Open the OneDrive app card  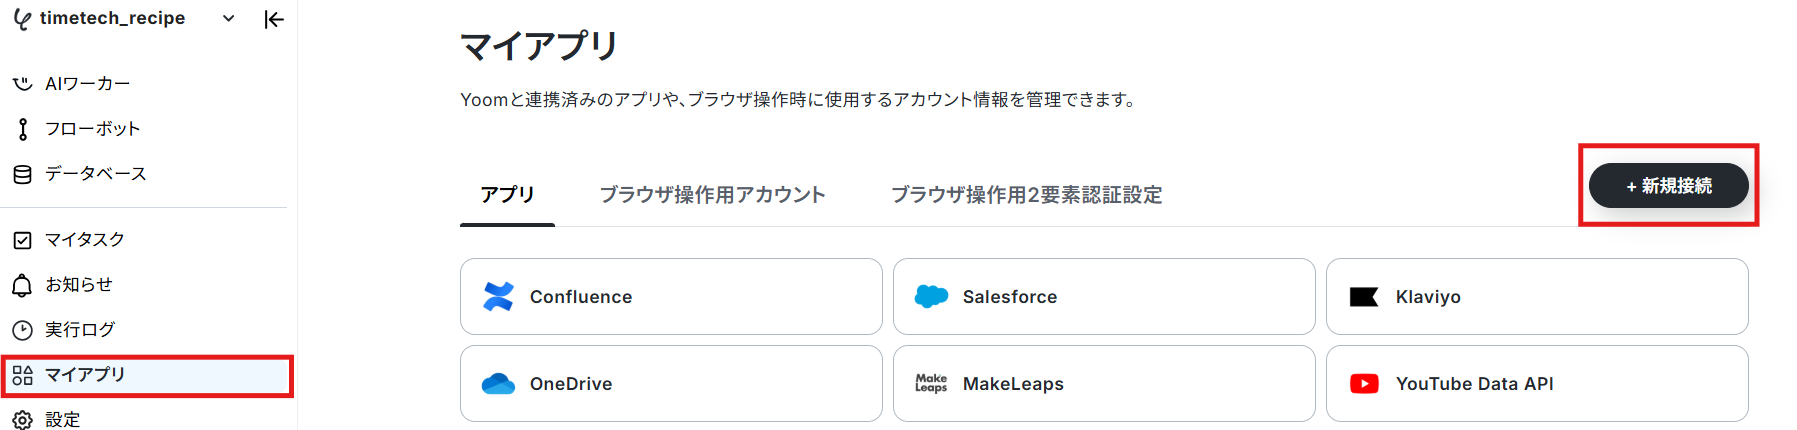[671, 384]
